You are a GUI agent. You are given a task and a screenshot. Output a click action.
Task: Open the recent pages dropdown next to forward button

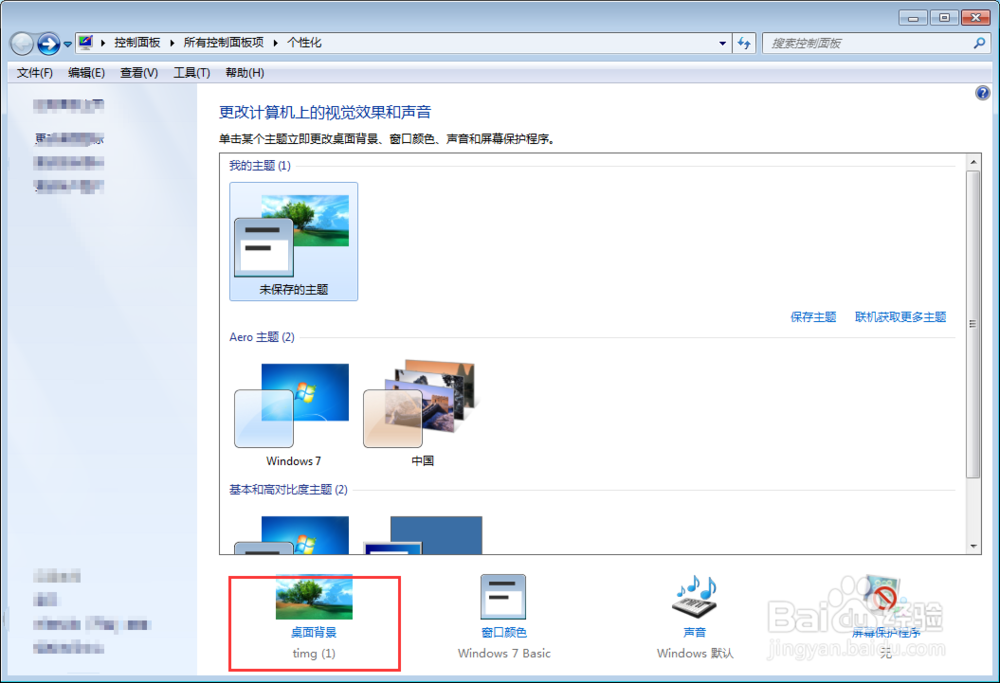pyautogui.click(x=66, y=43)
